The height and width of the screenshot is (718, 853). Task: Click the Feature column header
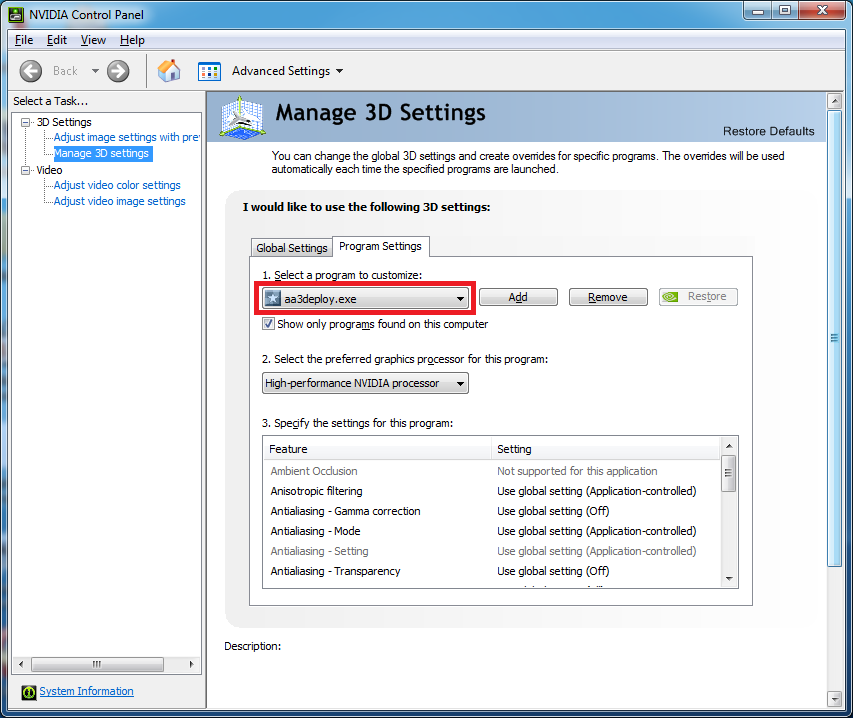(x=378, y=449)
